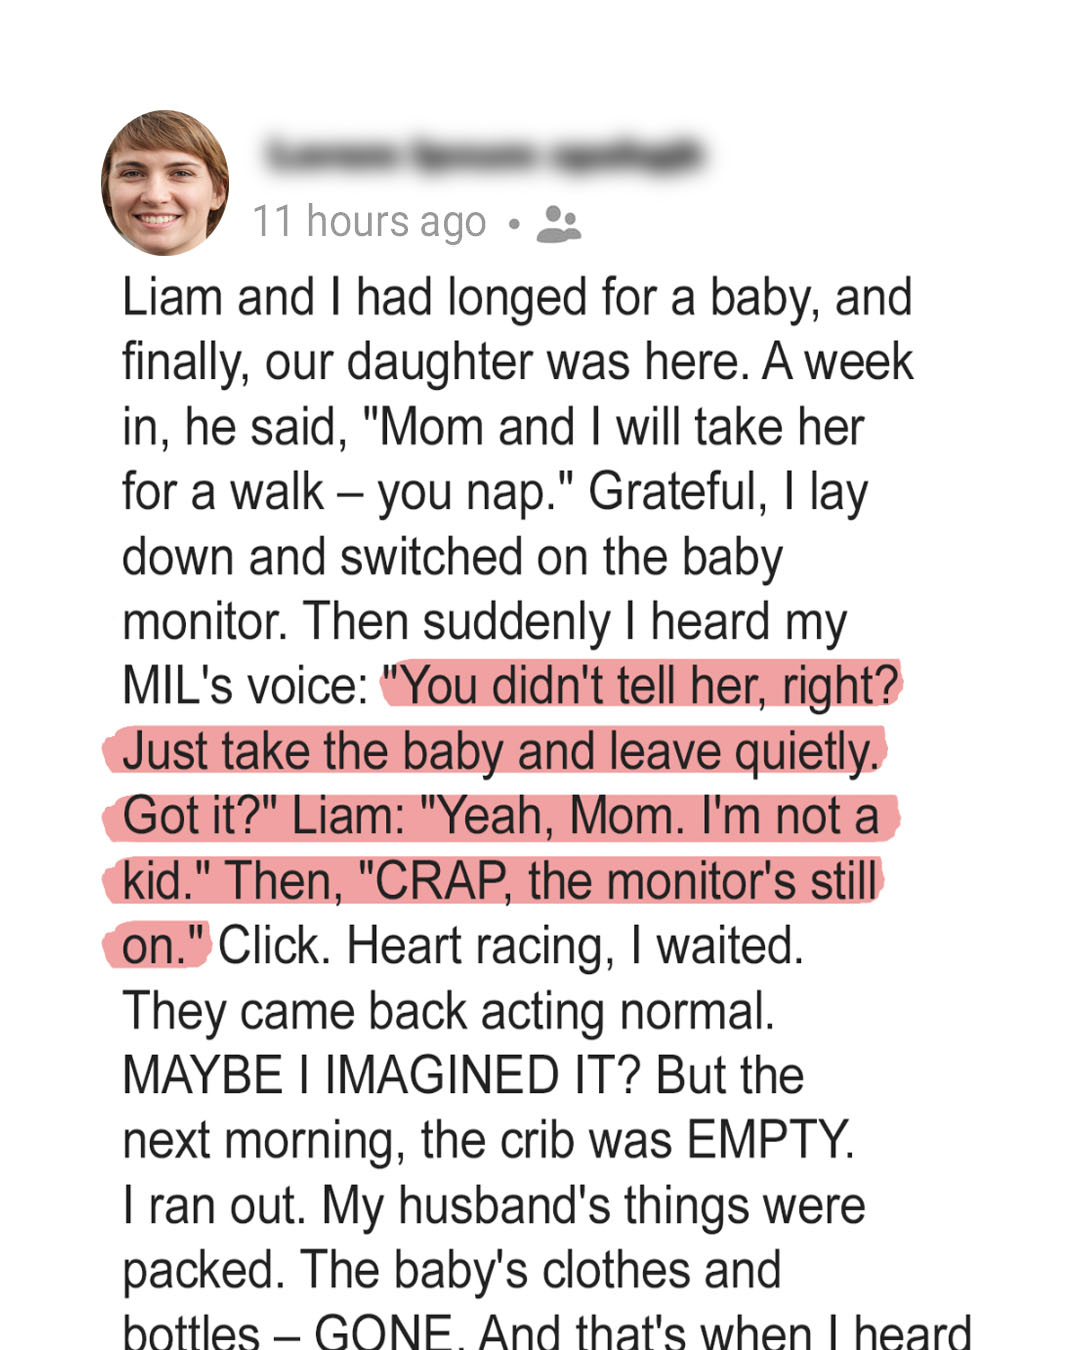Click the highlighted "CRAP, the monitor's still" line
This screenshot has width=1080, height=1350.
(617, 881)
